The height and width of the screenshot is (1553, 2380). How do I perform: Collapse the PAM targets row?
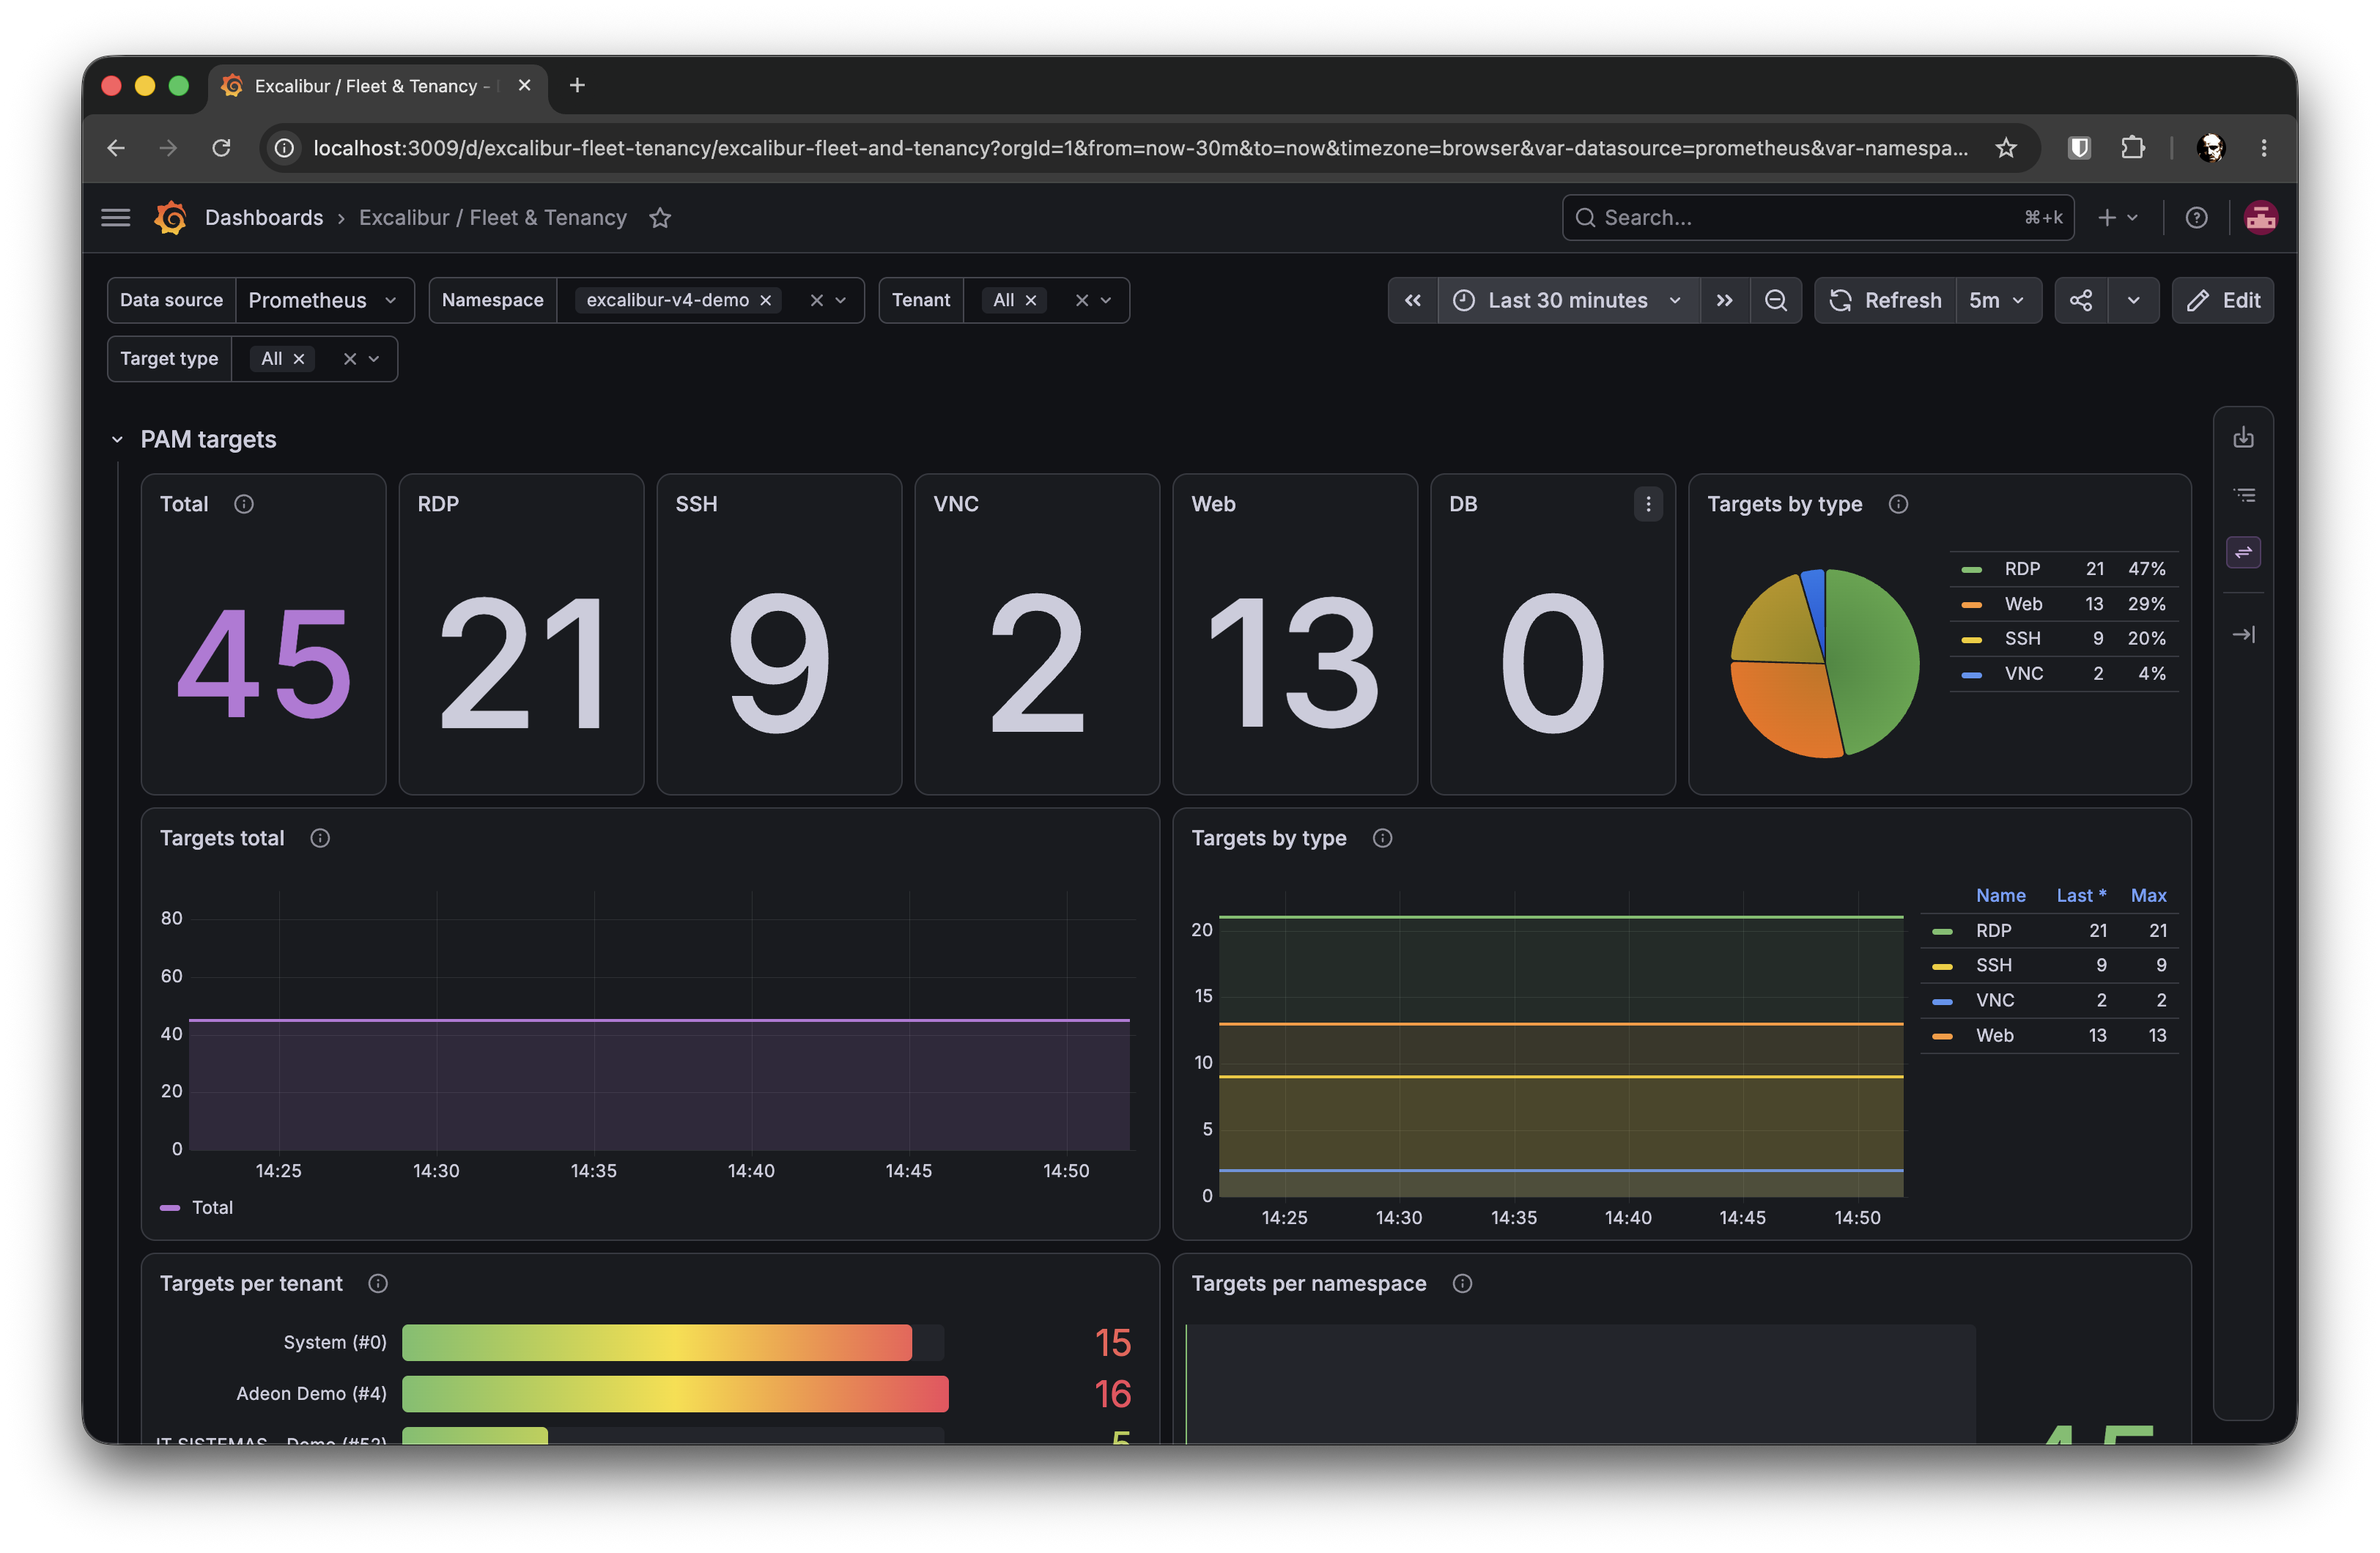[117, 439]
